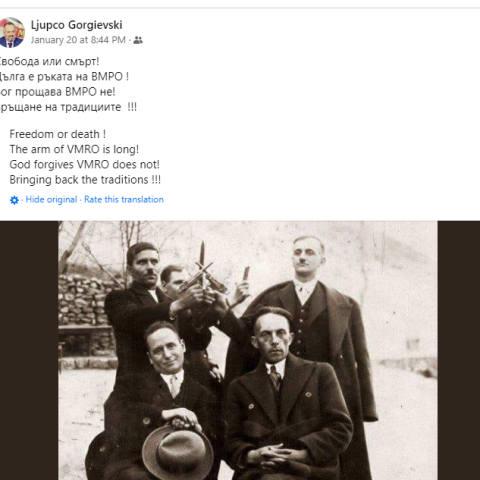Image resolution: width=480 pixels, height=480 pixels.
Task: Open the January 20 at 8:44 PM timestamp
Action: click(x=78, y=40)
